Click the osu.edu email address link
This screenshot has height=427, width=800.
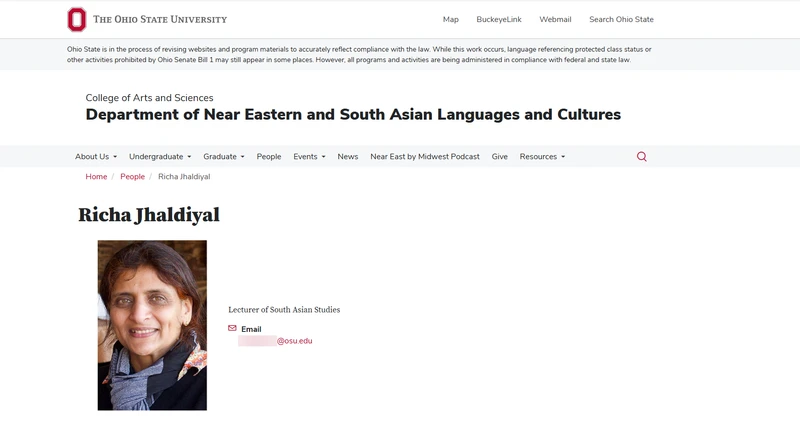(275, 341)
